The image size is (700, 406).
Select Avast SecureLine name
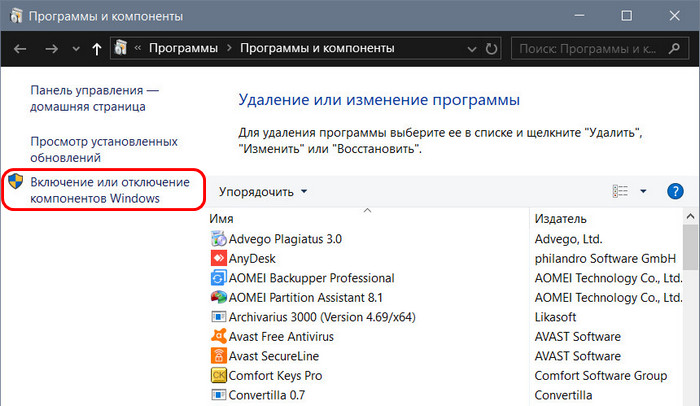274,356
